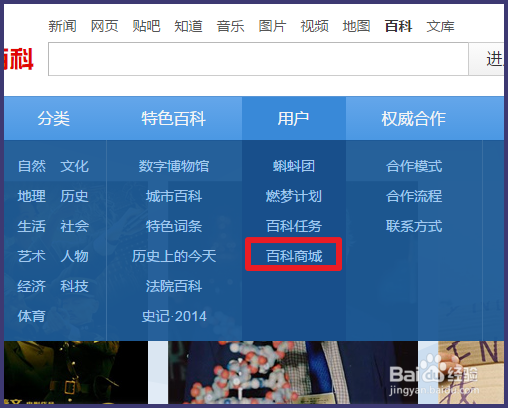Select 百科 in the top navigation
This screenshot has height=408, width=508.
398,26
